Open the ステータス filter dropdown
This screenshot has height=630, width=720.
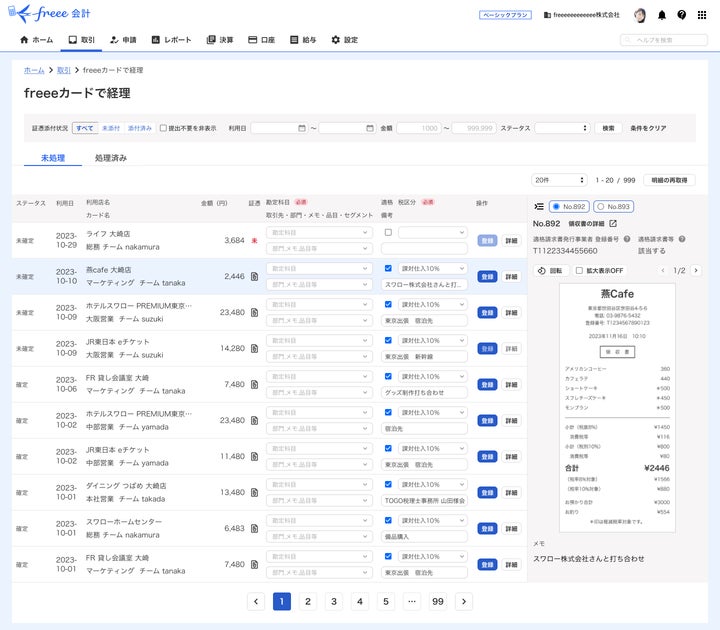tap(561, 128)
